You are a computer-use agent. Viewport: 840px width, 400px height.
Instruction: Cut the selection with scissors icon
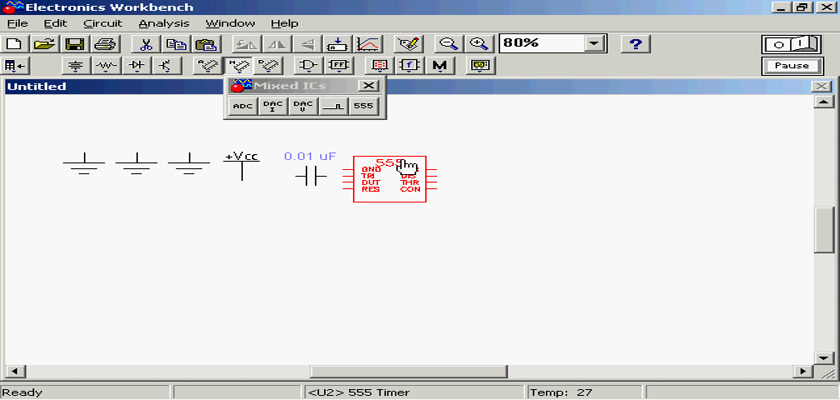[x=145, y=44]
